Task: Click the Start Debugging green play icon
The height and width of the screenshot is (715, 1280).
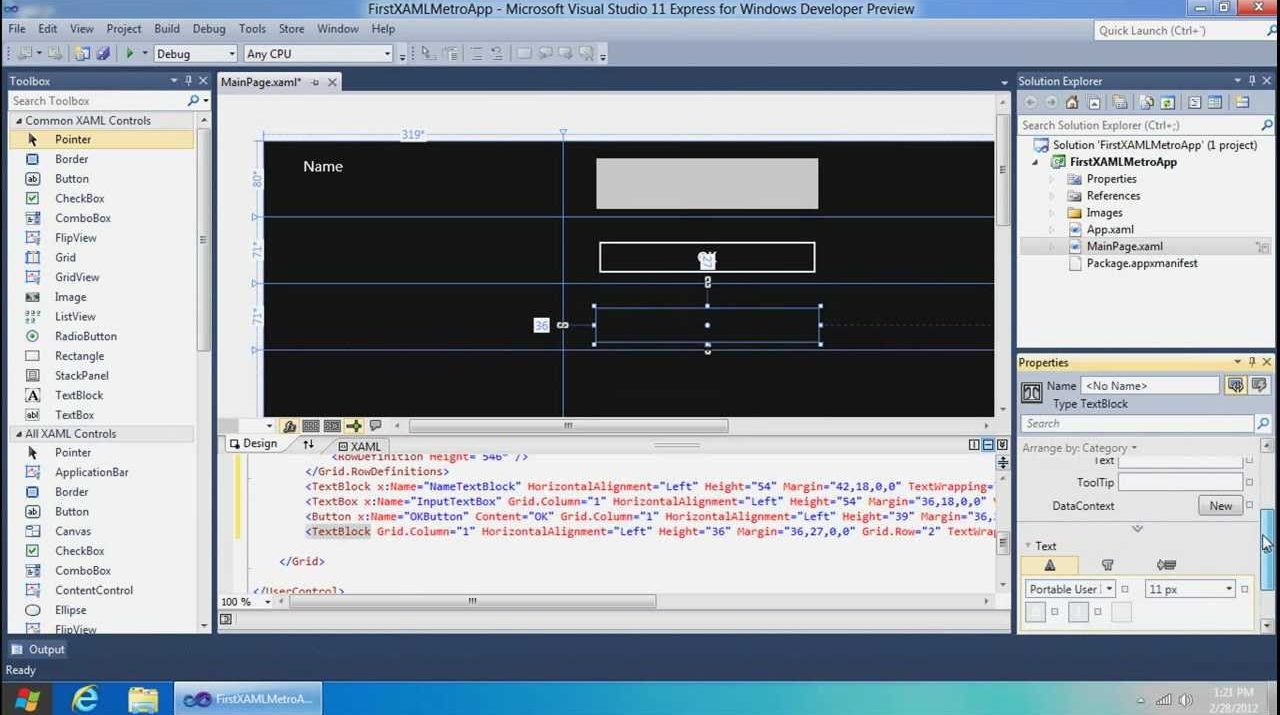Action: coord(129,54)
